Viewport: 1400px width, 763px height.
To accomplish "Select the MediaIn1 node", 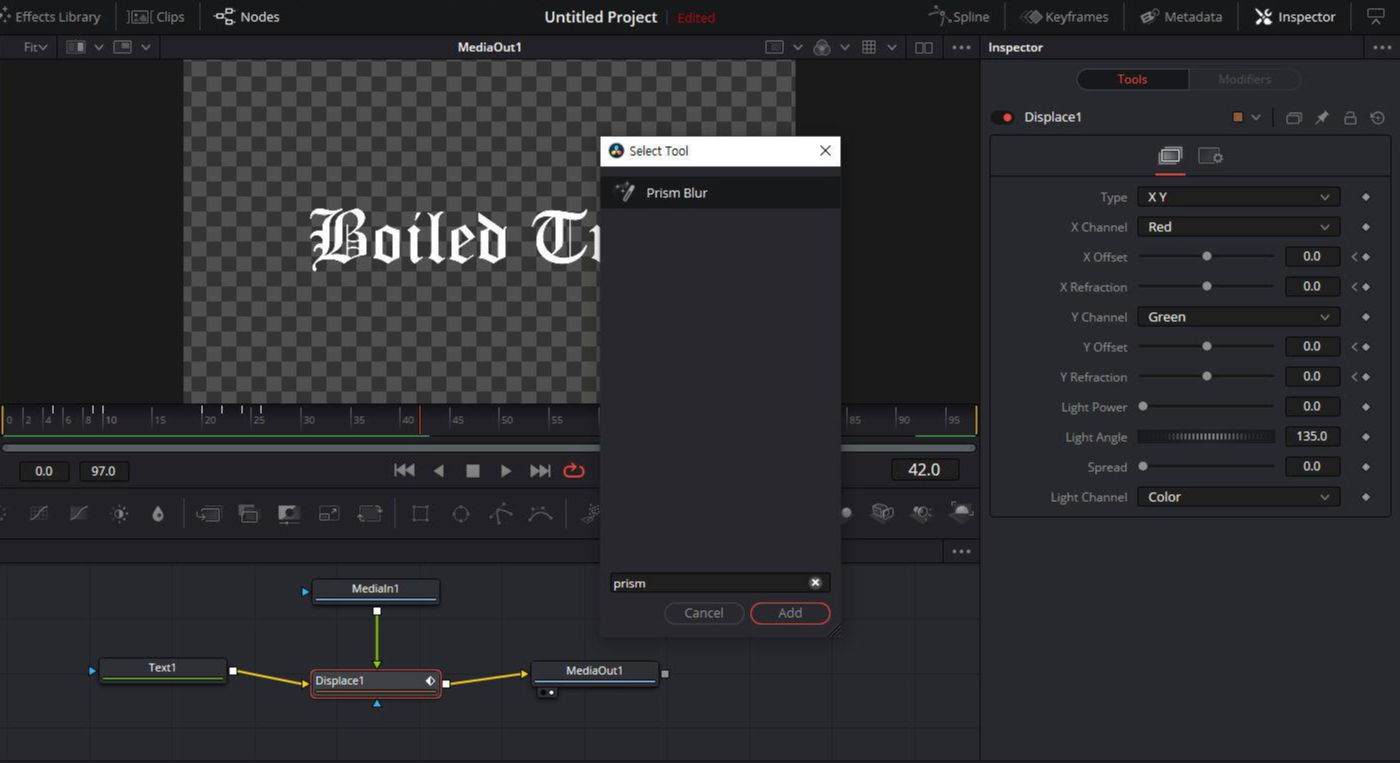I will (376, 591).
